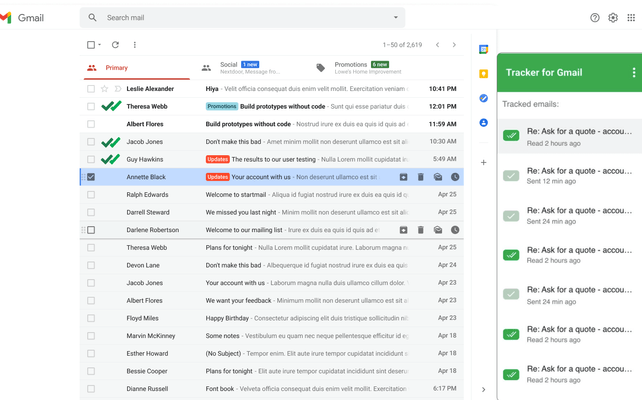Uncheck the Annette Black email checkbox
The image size is (642, 400).
91,177
